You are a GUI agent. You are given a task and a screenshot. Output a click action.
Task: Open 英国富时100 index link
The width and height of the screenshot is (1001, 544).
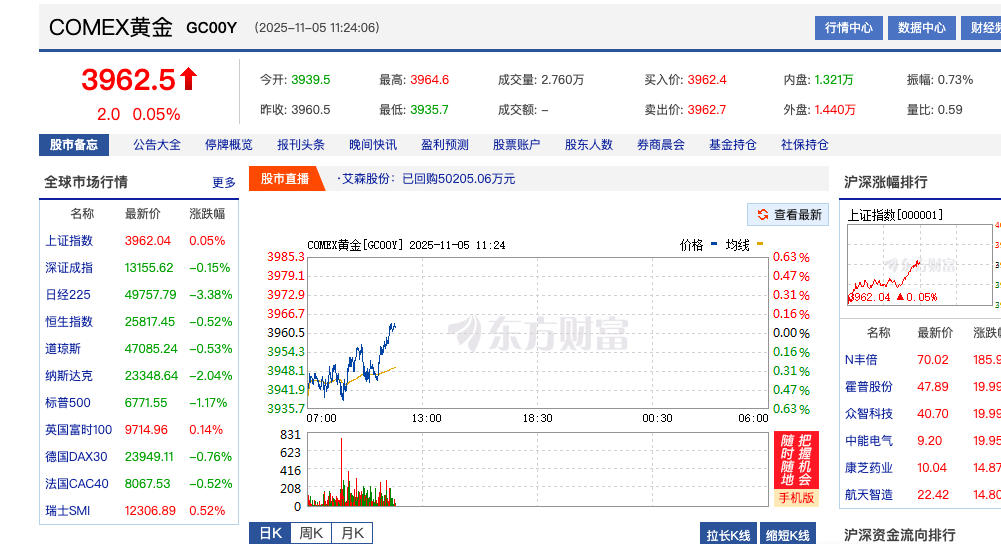pos(79,430)
